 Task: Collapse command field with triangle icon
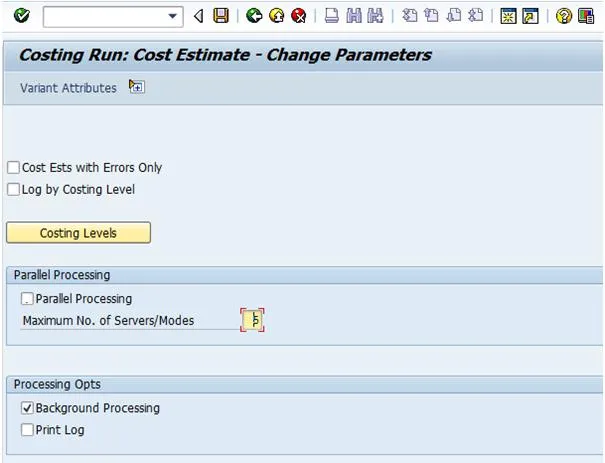point(199,17)
